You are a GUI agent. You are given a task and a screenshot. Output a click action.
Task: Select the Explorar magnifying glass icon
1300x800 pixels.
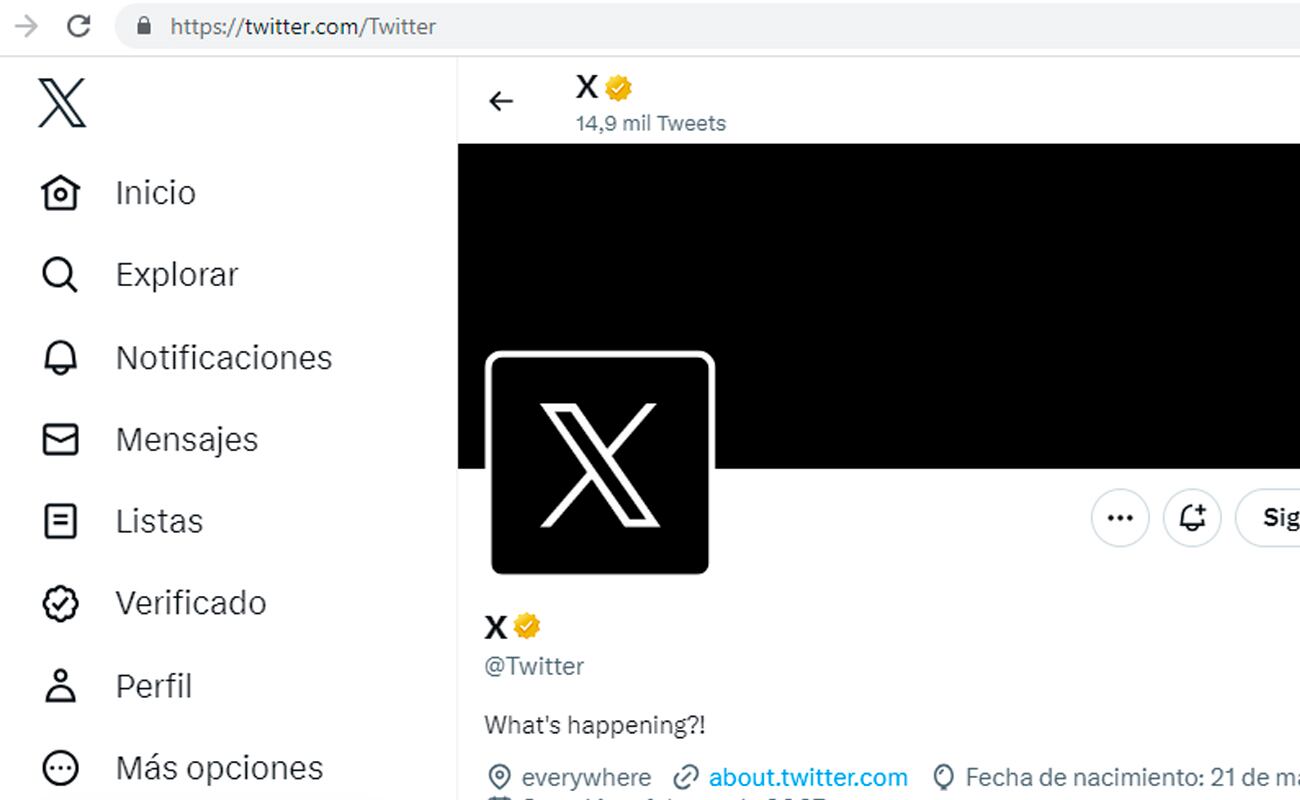click(60, 274)
